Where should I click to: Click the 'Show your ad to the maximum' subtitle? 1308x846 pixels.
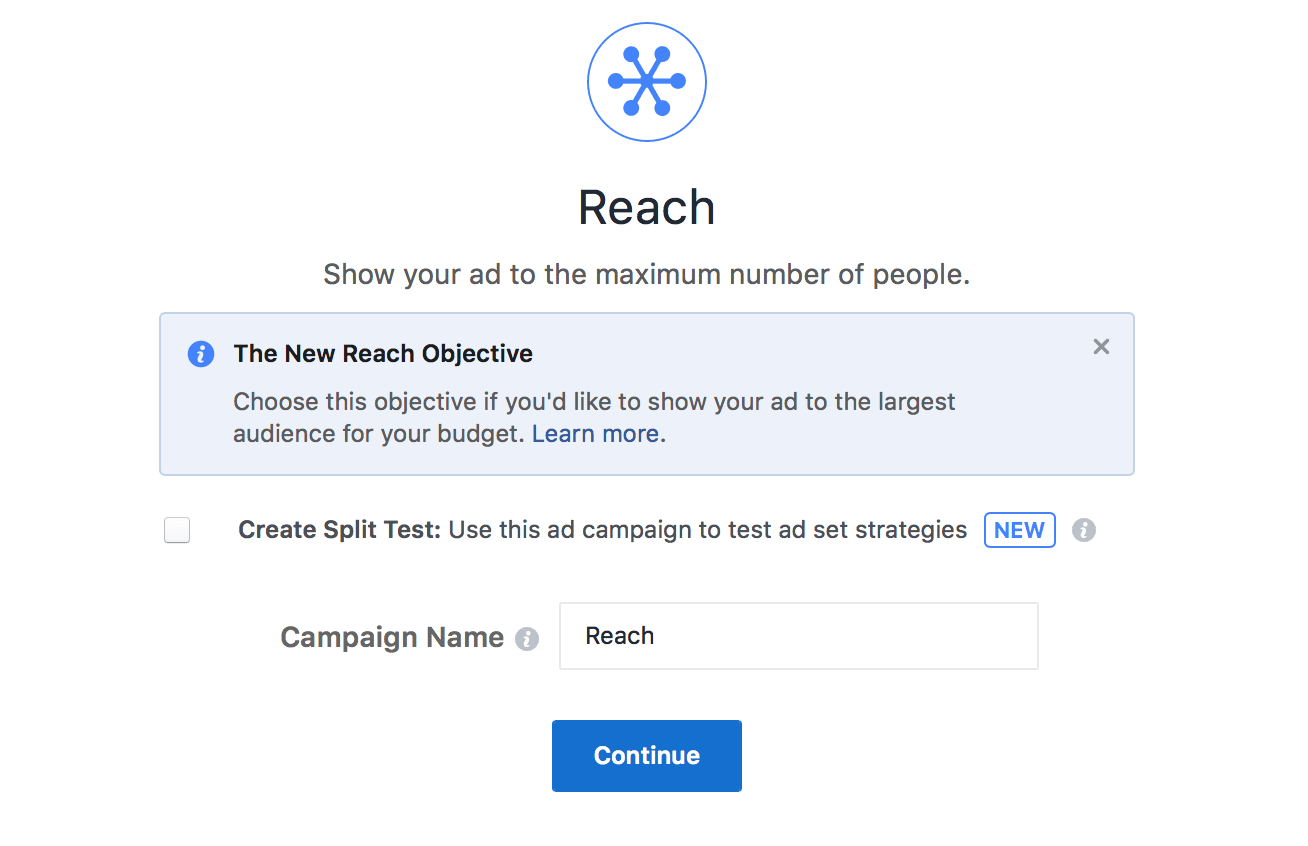click(647, 275)
